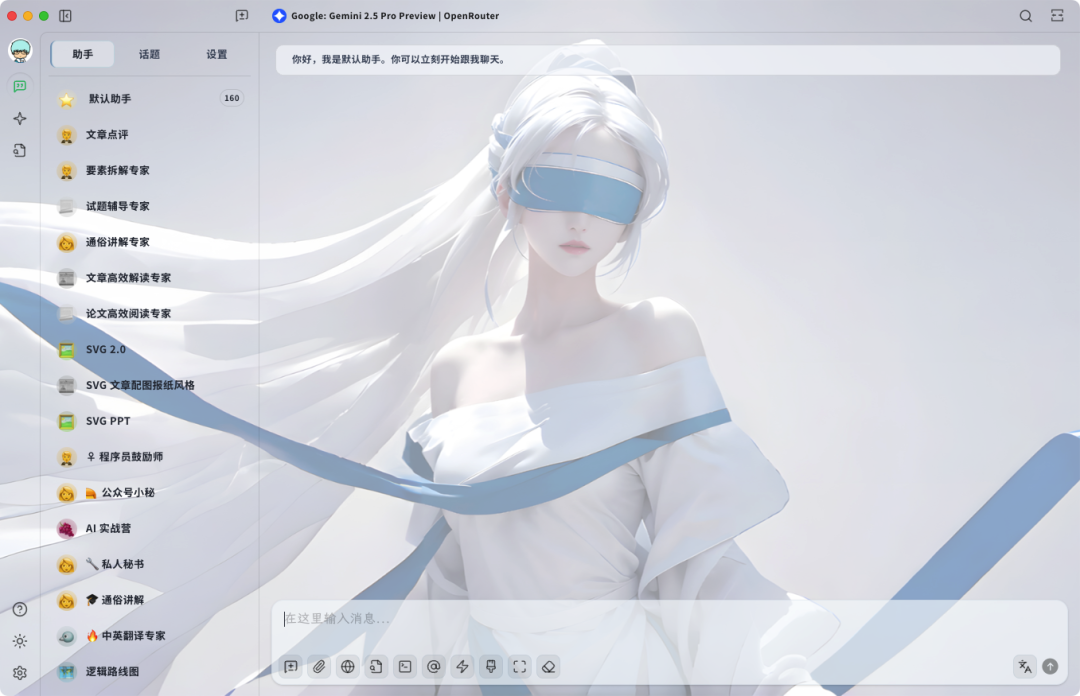Screen dimensions: 1080x696
Task: Enable web search with the globe icon
Action: click(347, 666)
